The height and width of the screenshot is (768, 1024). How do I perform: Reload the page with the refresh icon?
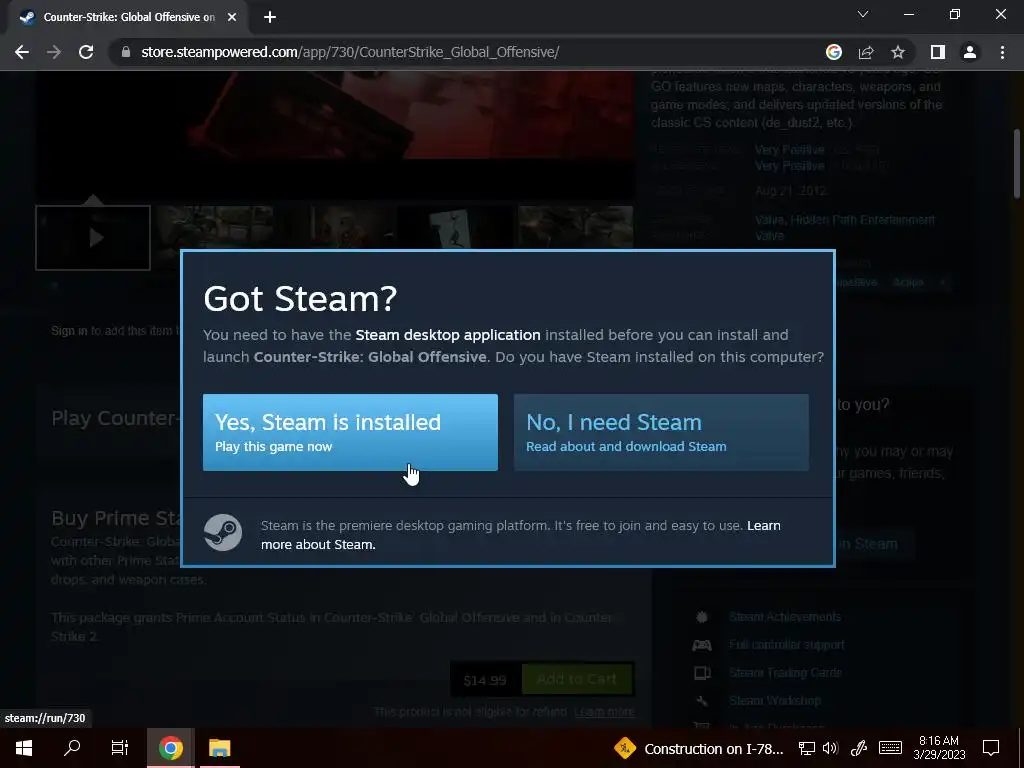(86, 52)
